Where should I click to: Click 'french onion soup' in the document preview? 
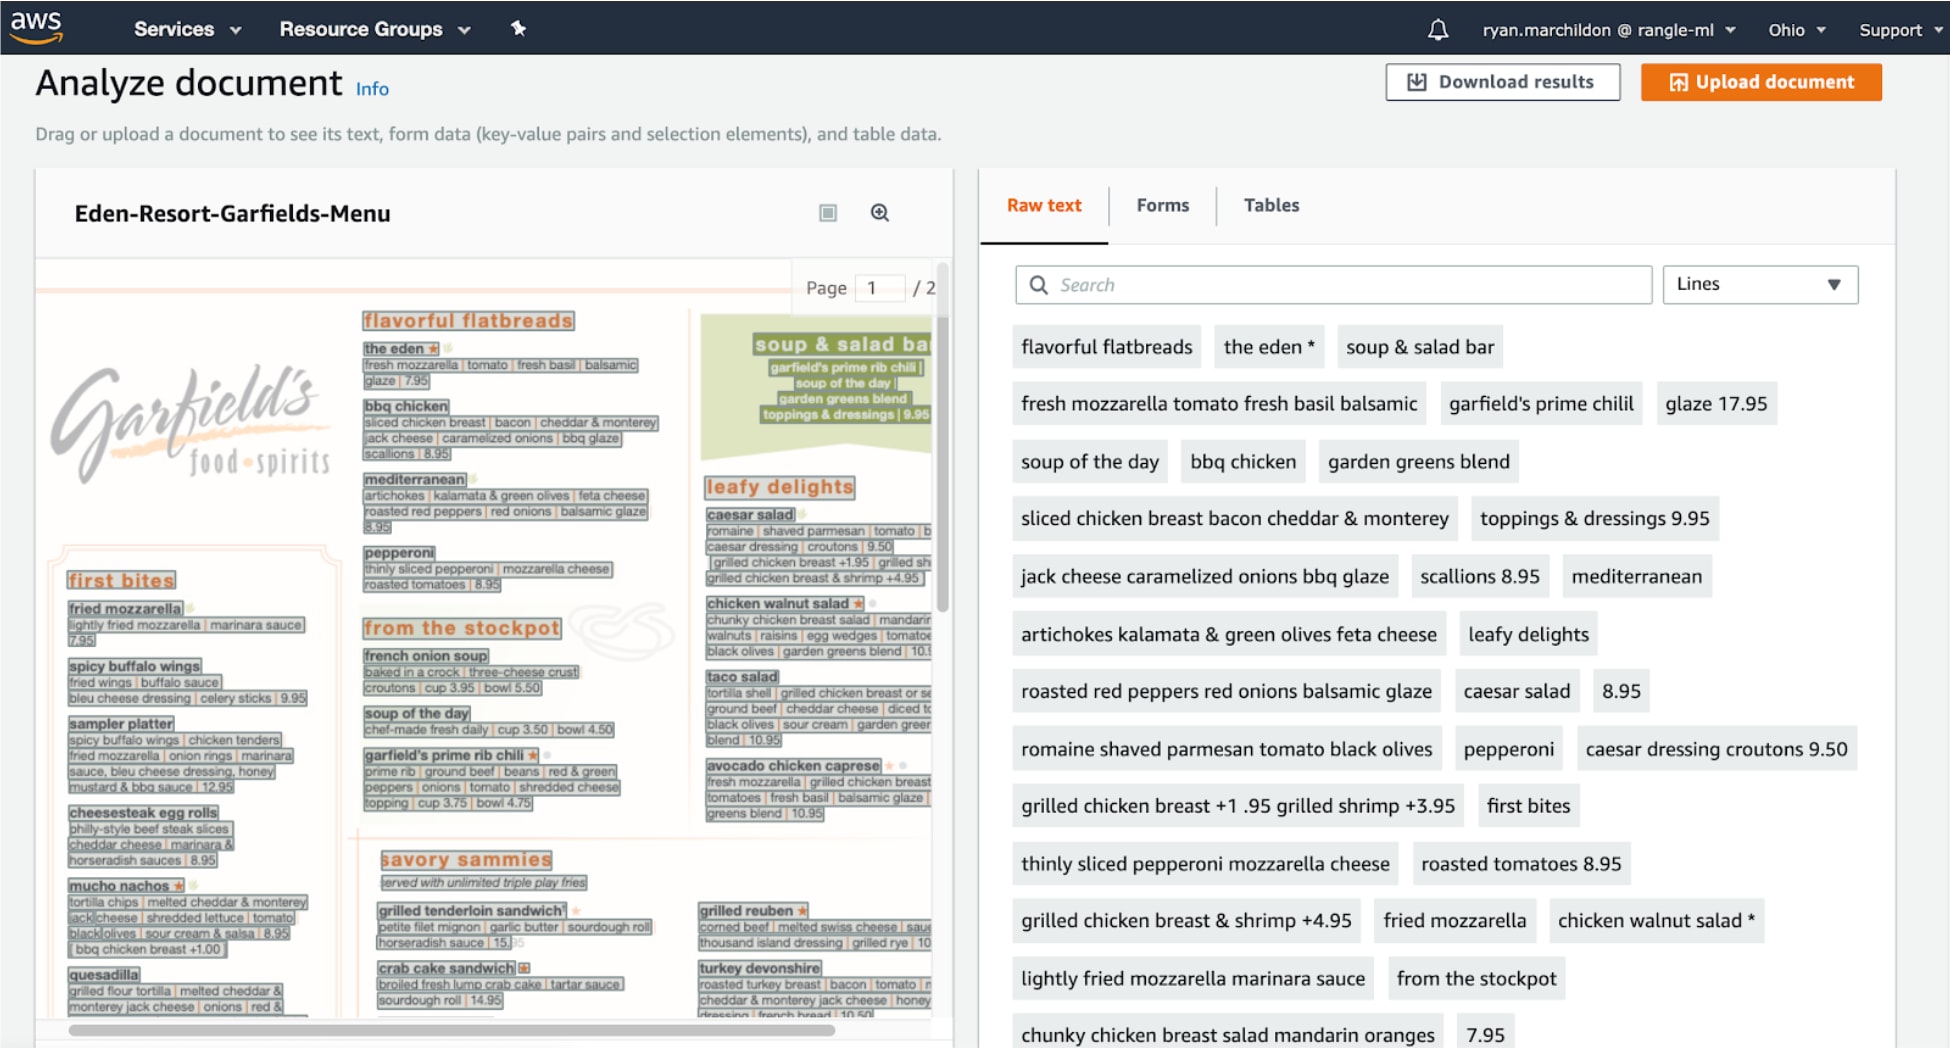coord(426,656)
